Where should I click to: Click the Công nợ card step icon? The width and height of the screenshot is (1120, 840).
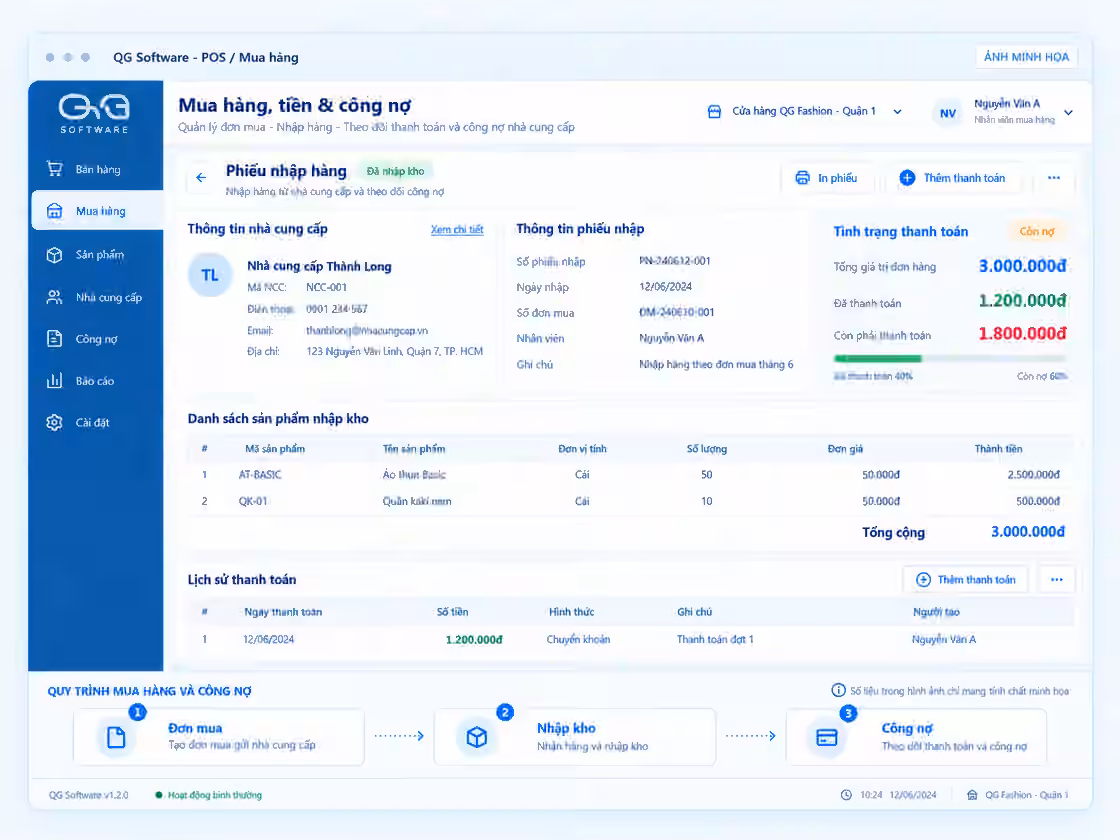826,736
